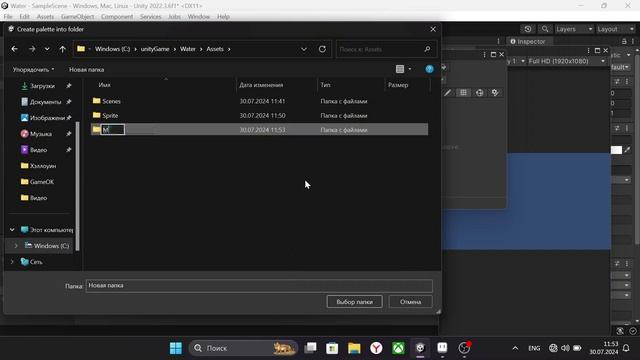Open the Хэллоуин folder in navigation pane

[43, 166]
